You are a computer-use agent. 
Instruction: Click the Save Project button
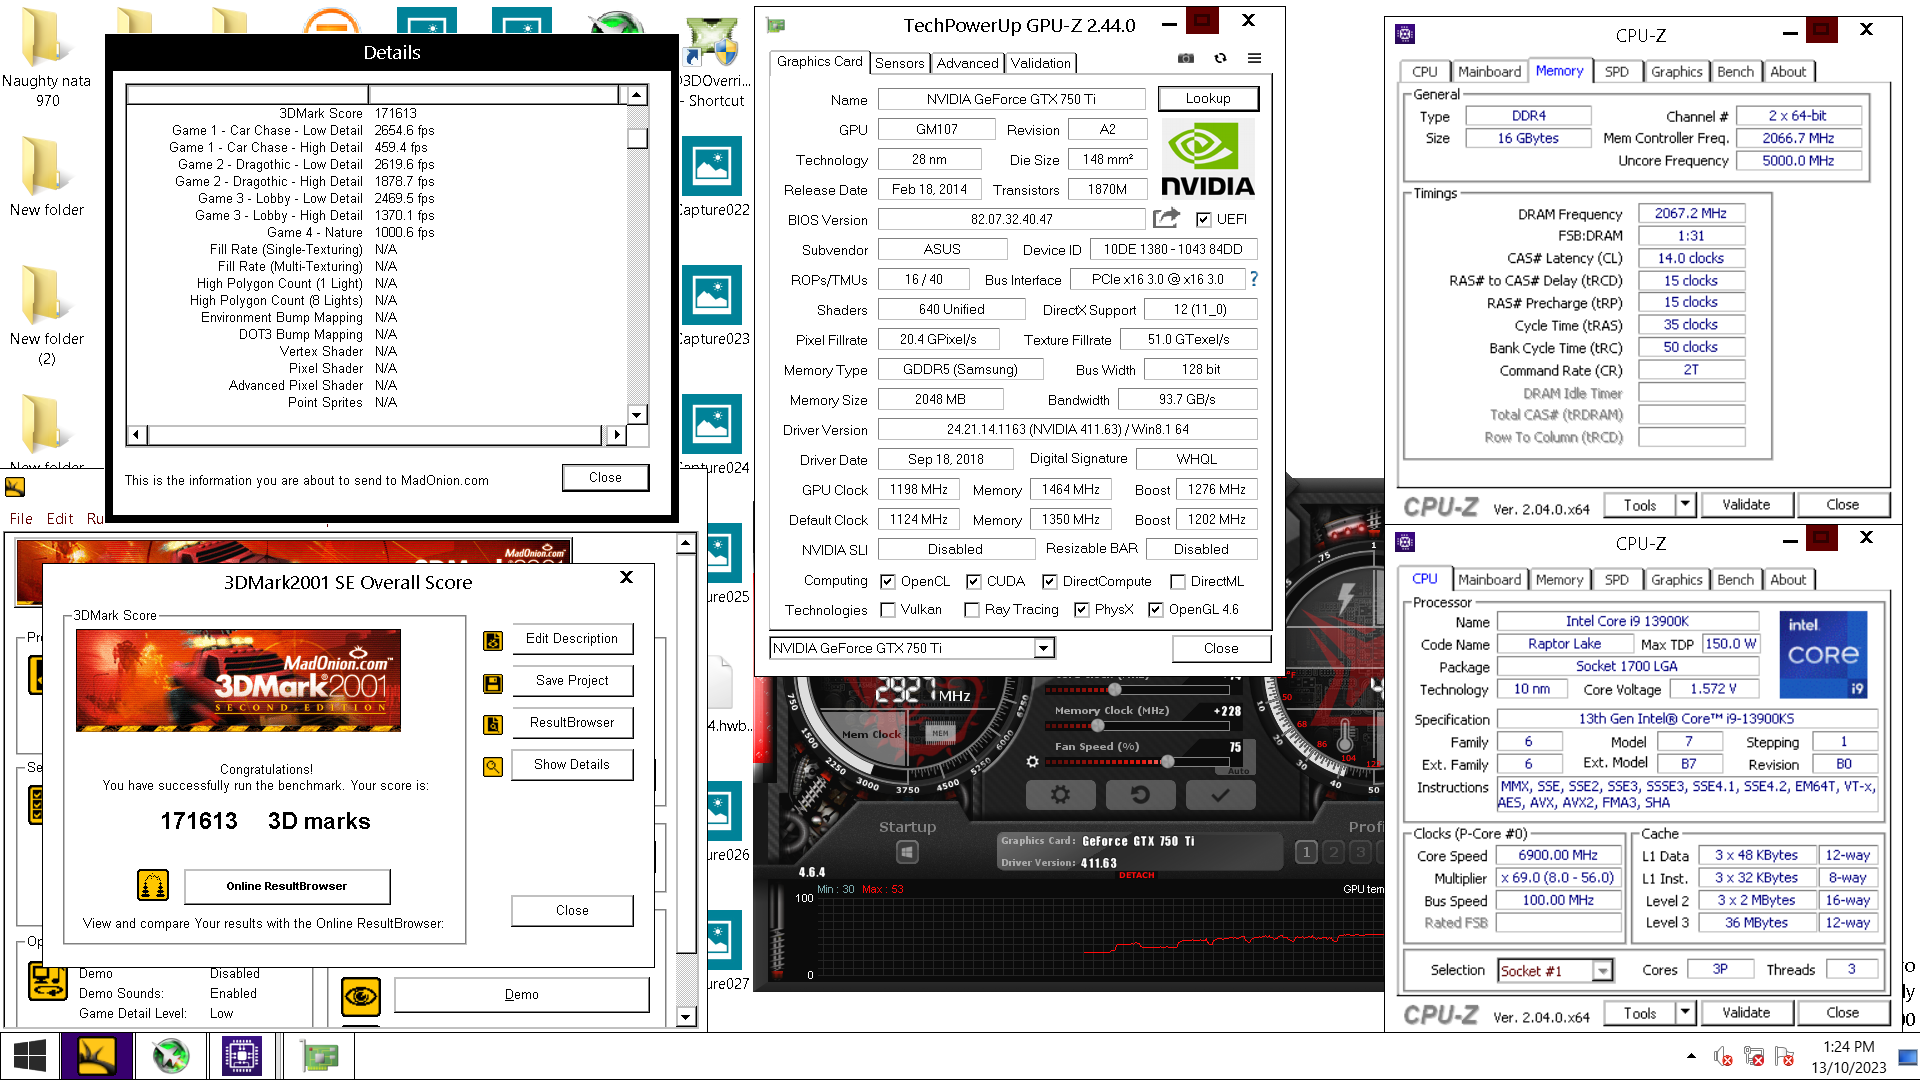572,681
